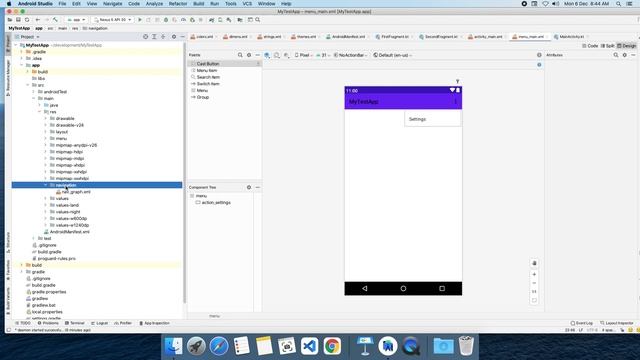Click the Make Project hammer icon

(55, 20)
